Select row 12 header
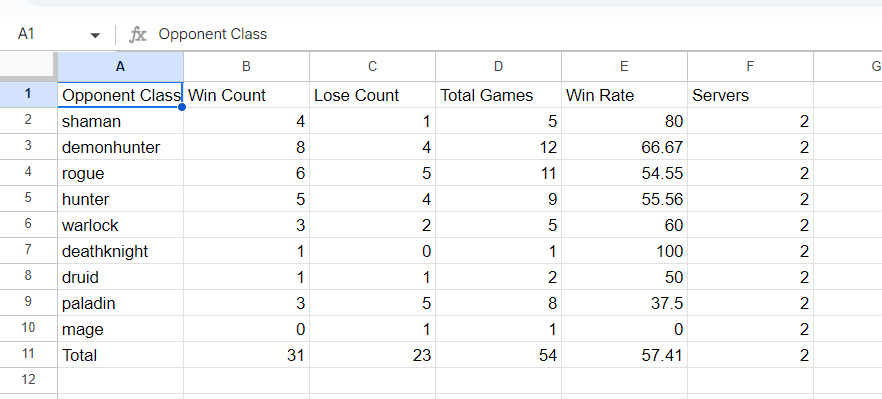The width and height of the screenshot is (882, 399). pos(29,380)
